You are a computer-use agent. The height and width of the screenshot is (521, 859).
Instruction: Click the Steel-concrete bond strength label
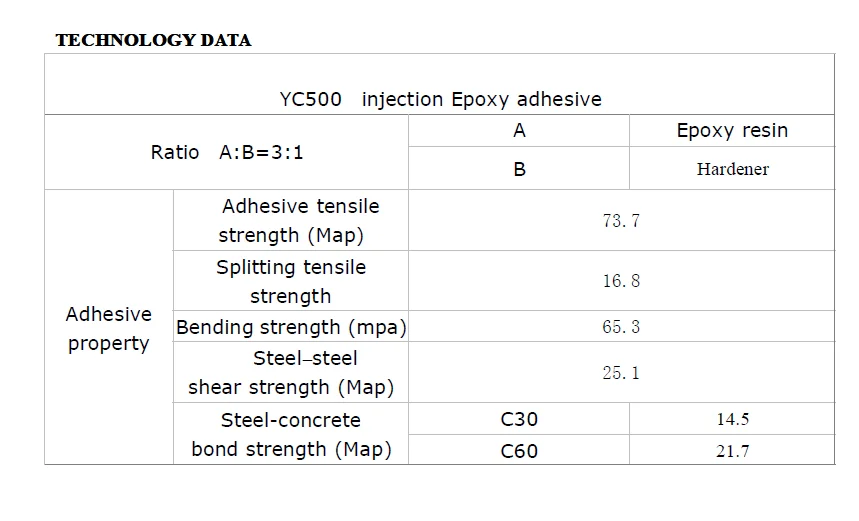click(x=291, y=434)
